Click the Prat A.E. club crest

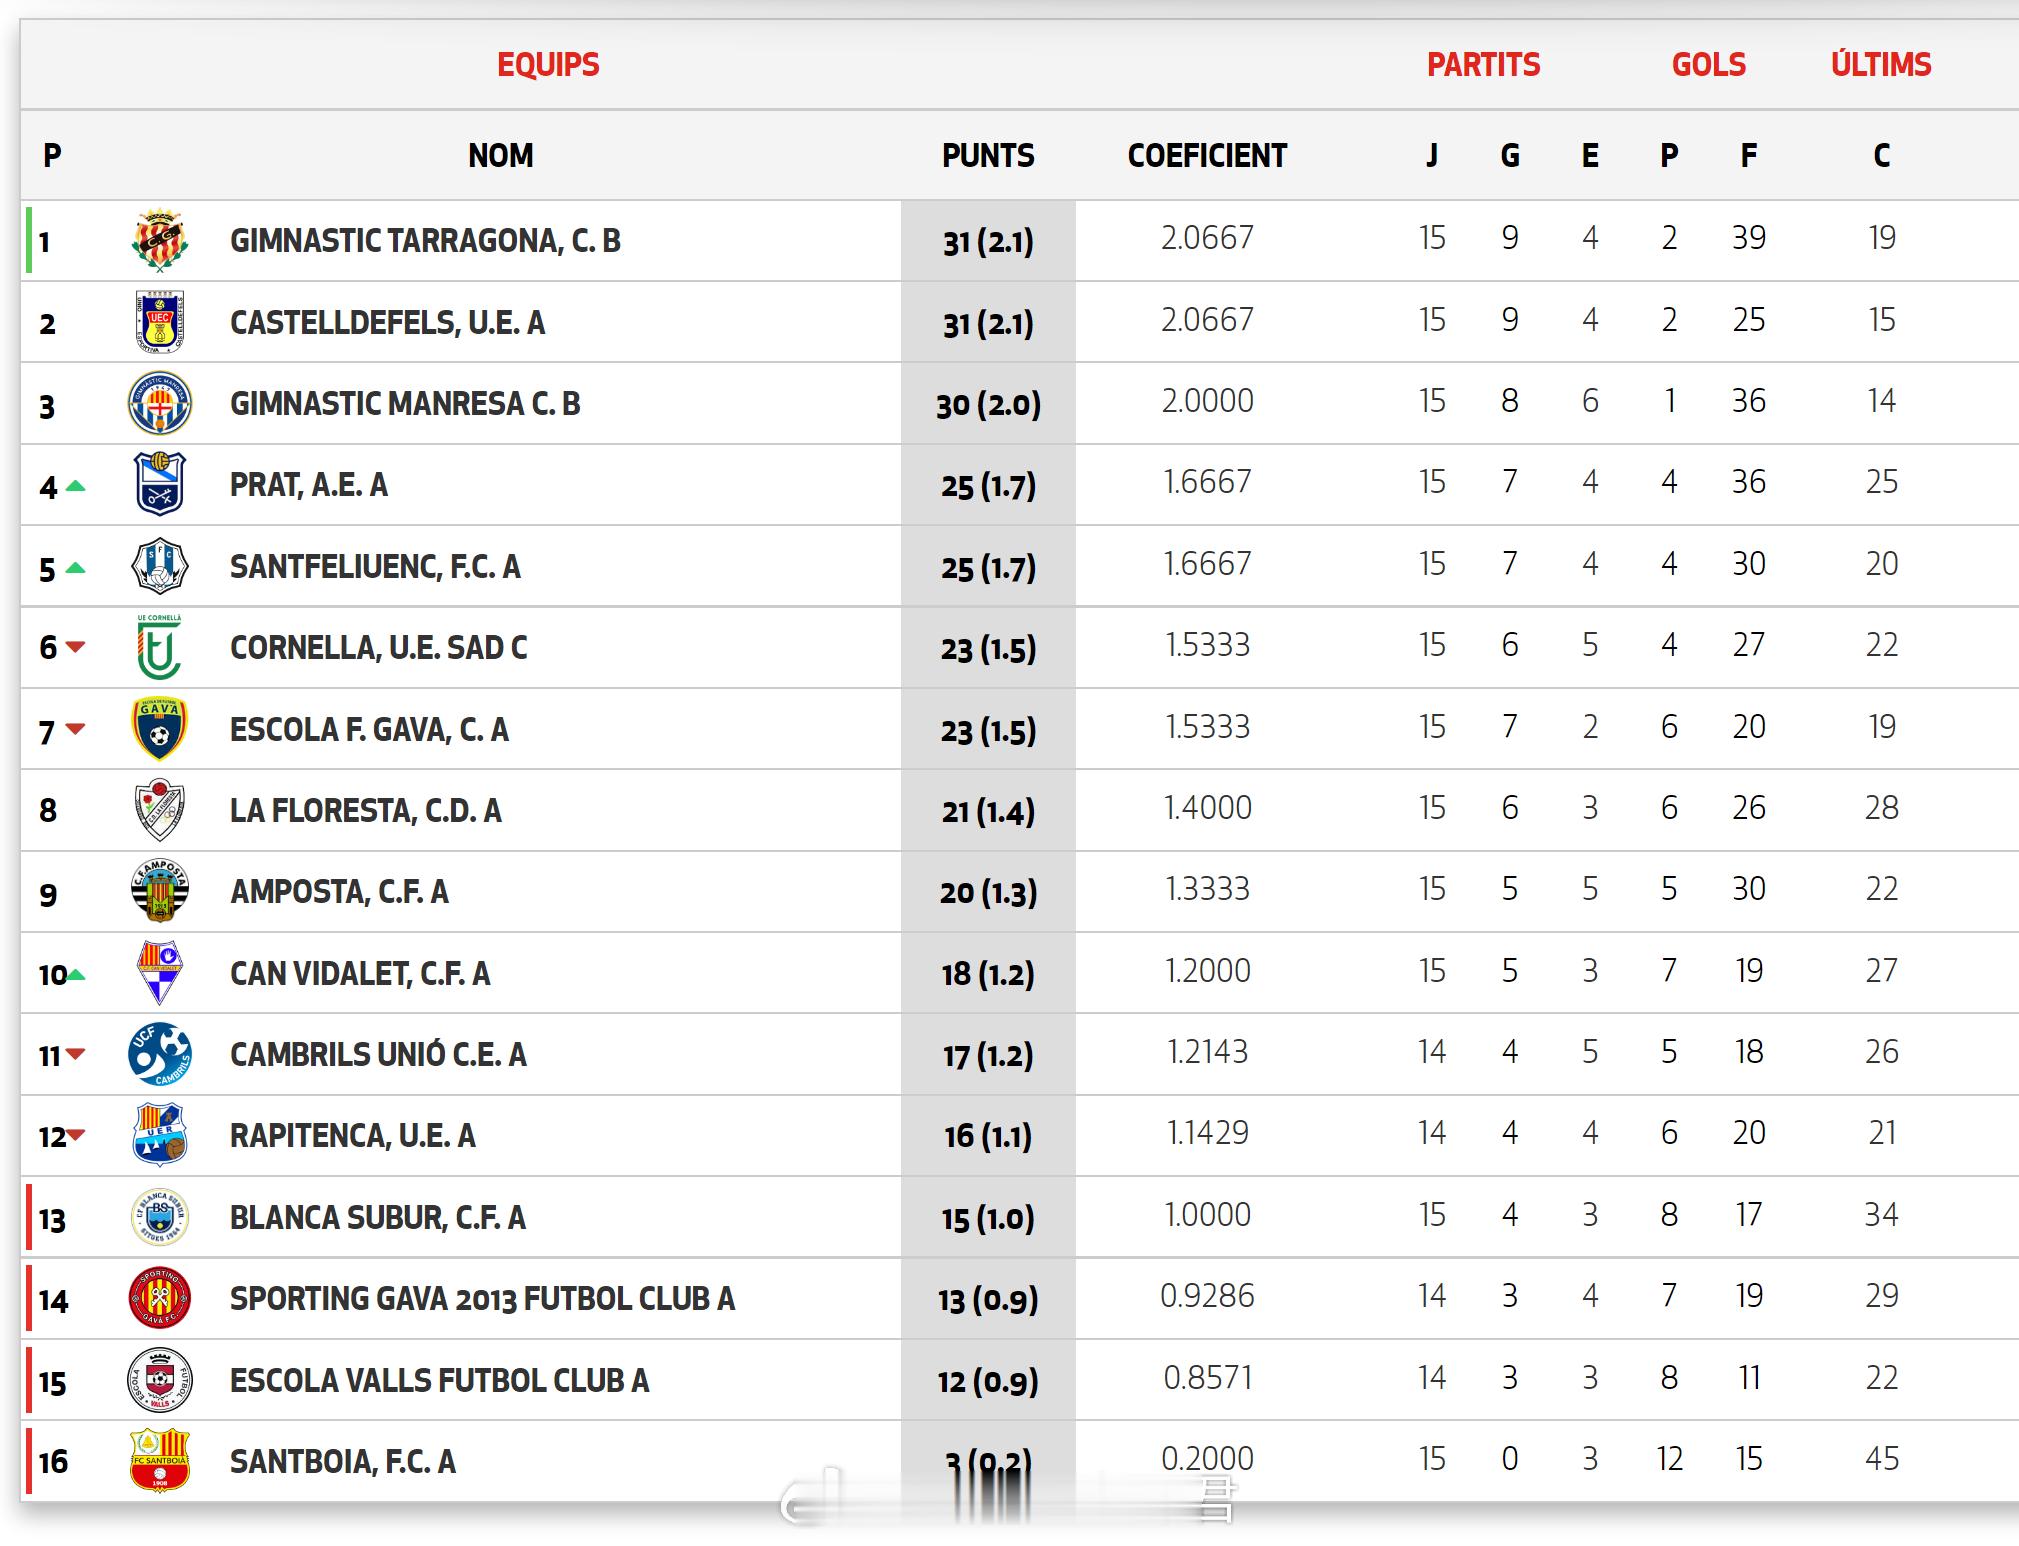pos(160,484)
